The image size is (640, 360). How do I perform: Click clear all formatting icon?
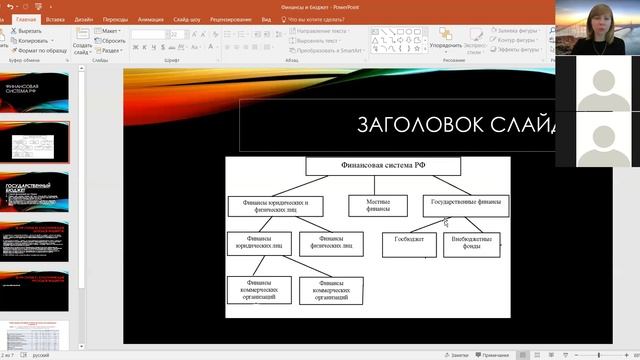coord(215,35)
